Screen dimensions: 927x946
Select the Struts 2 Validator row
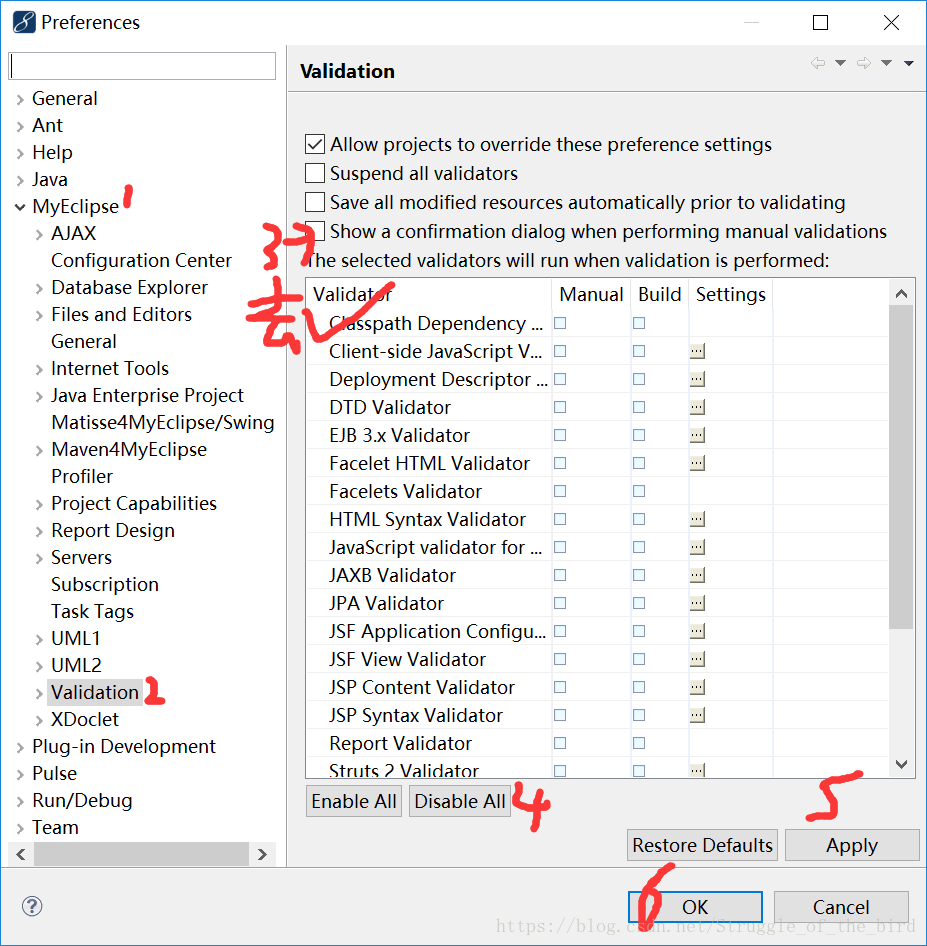tap(597, 770)
